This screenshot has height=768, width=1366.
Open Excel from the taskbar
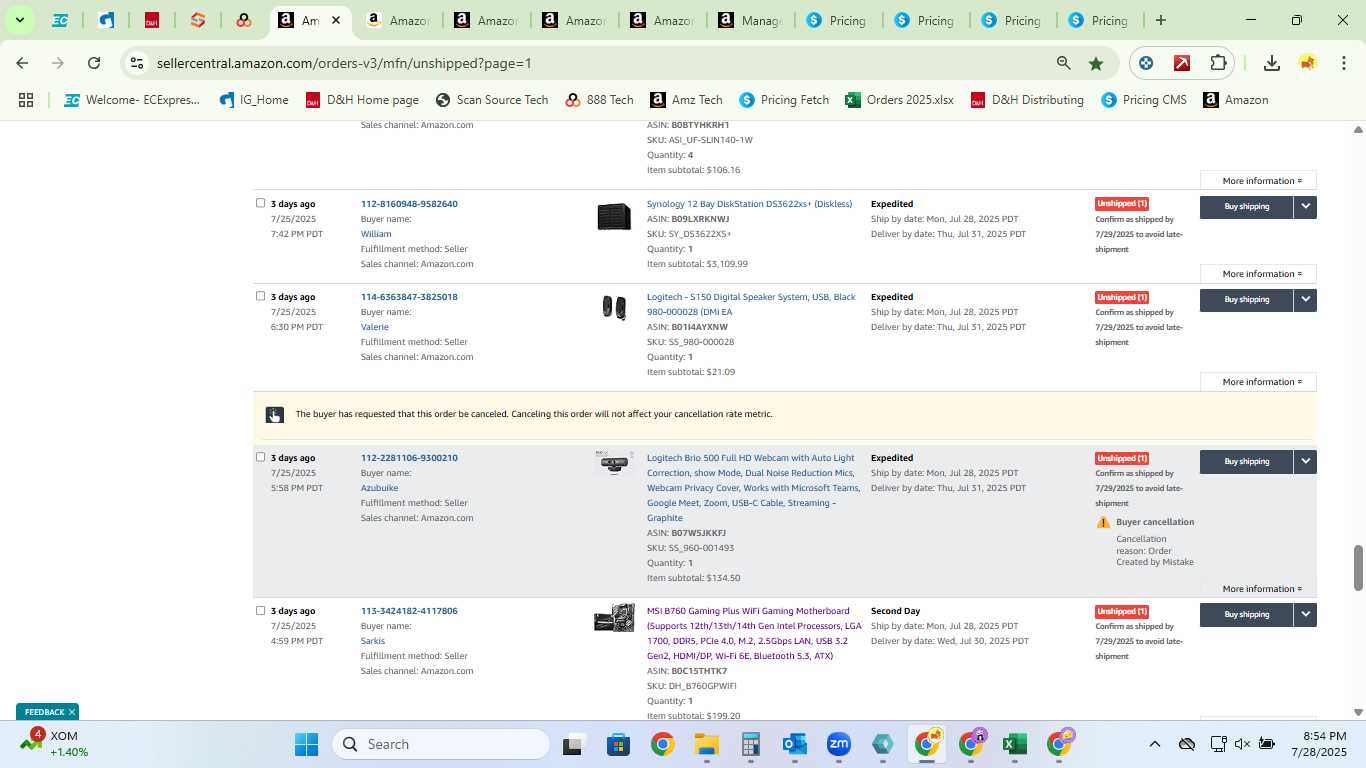pos(1015,744)
